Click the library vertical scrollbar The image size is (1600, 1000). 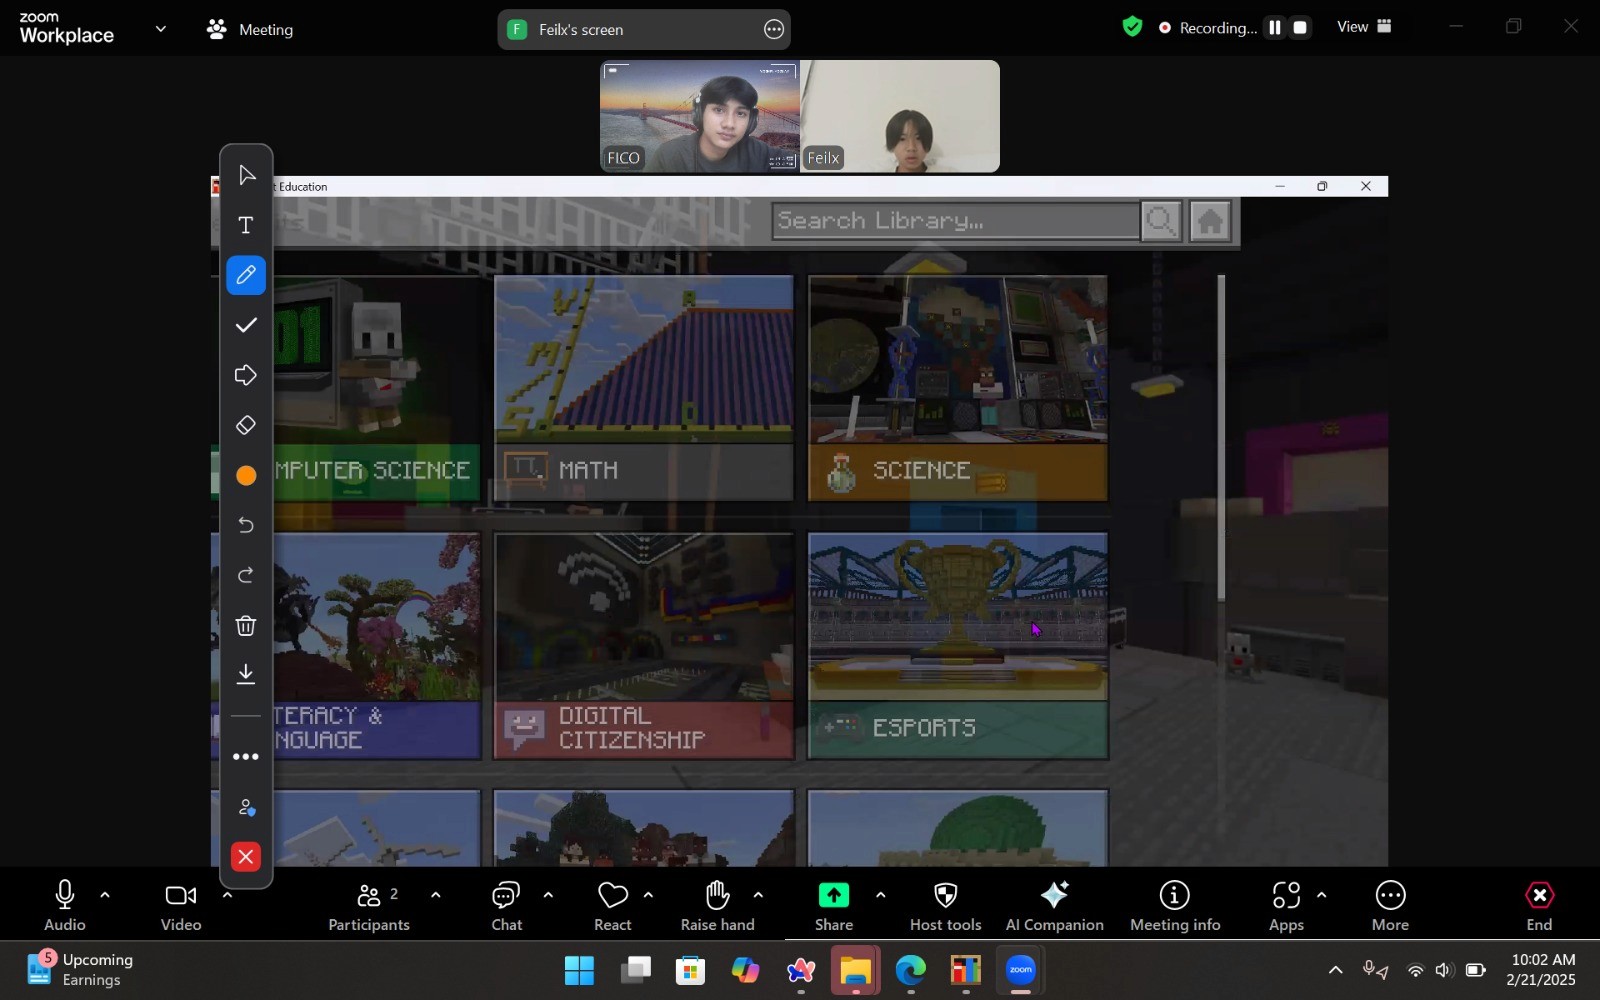[x=1221, y=438]
